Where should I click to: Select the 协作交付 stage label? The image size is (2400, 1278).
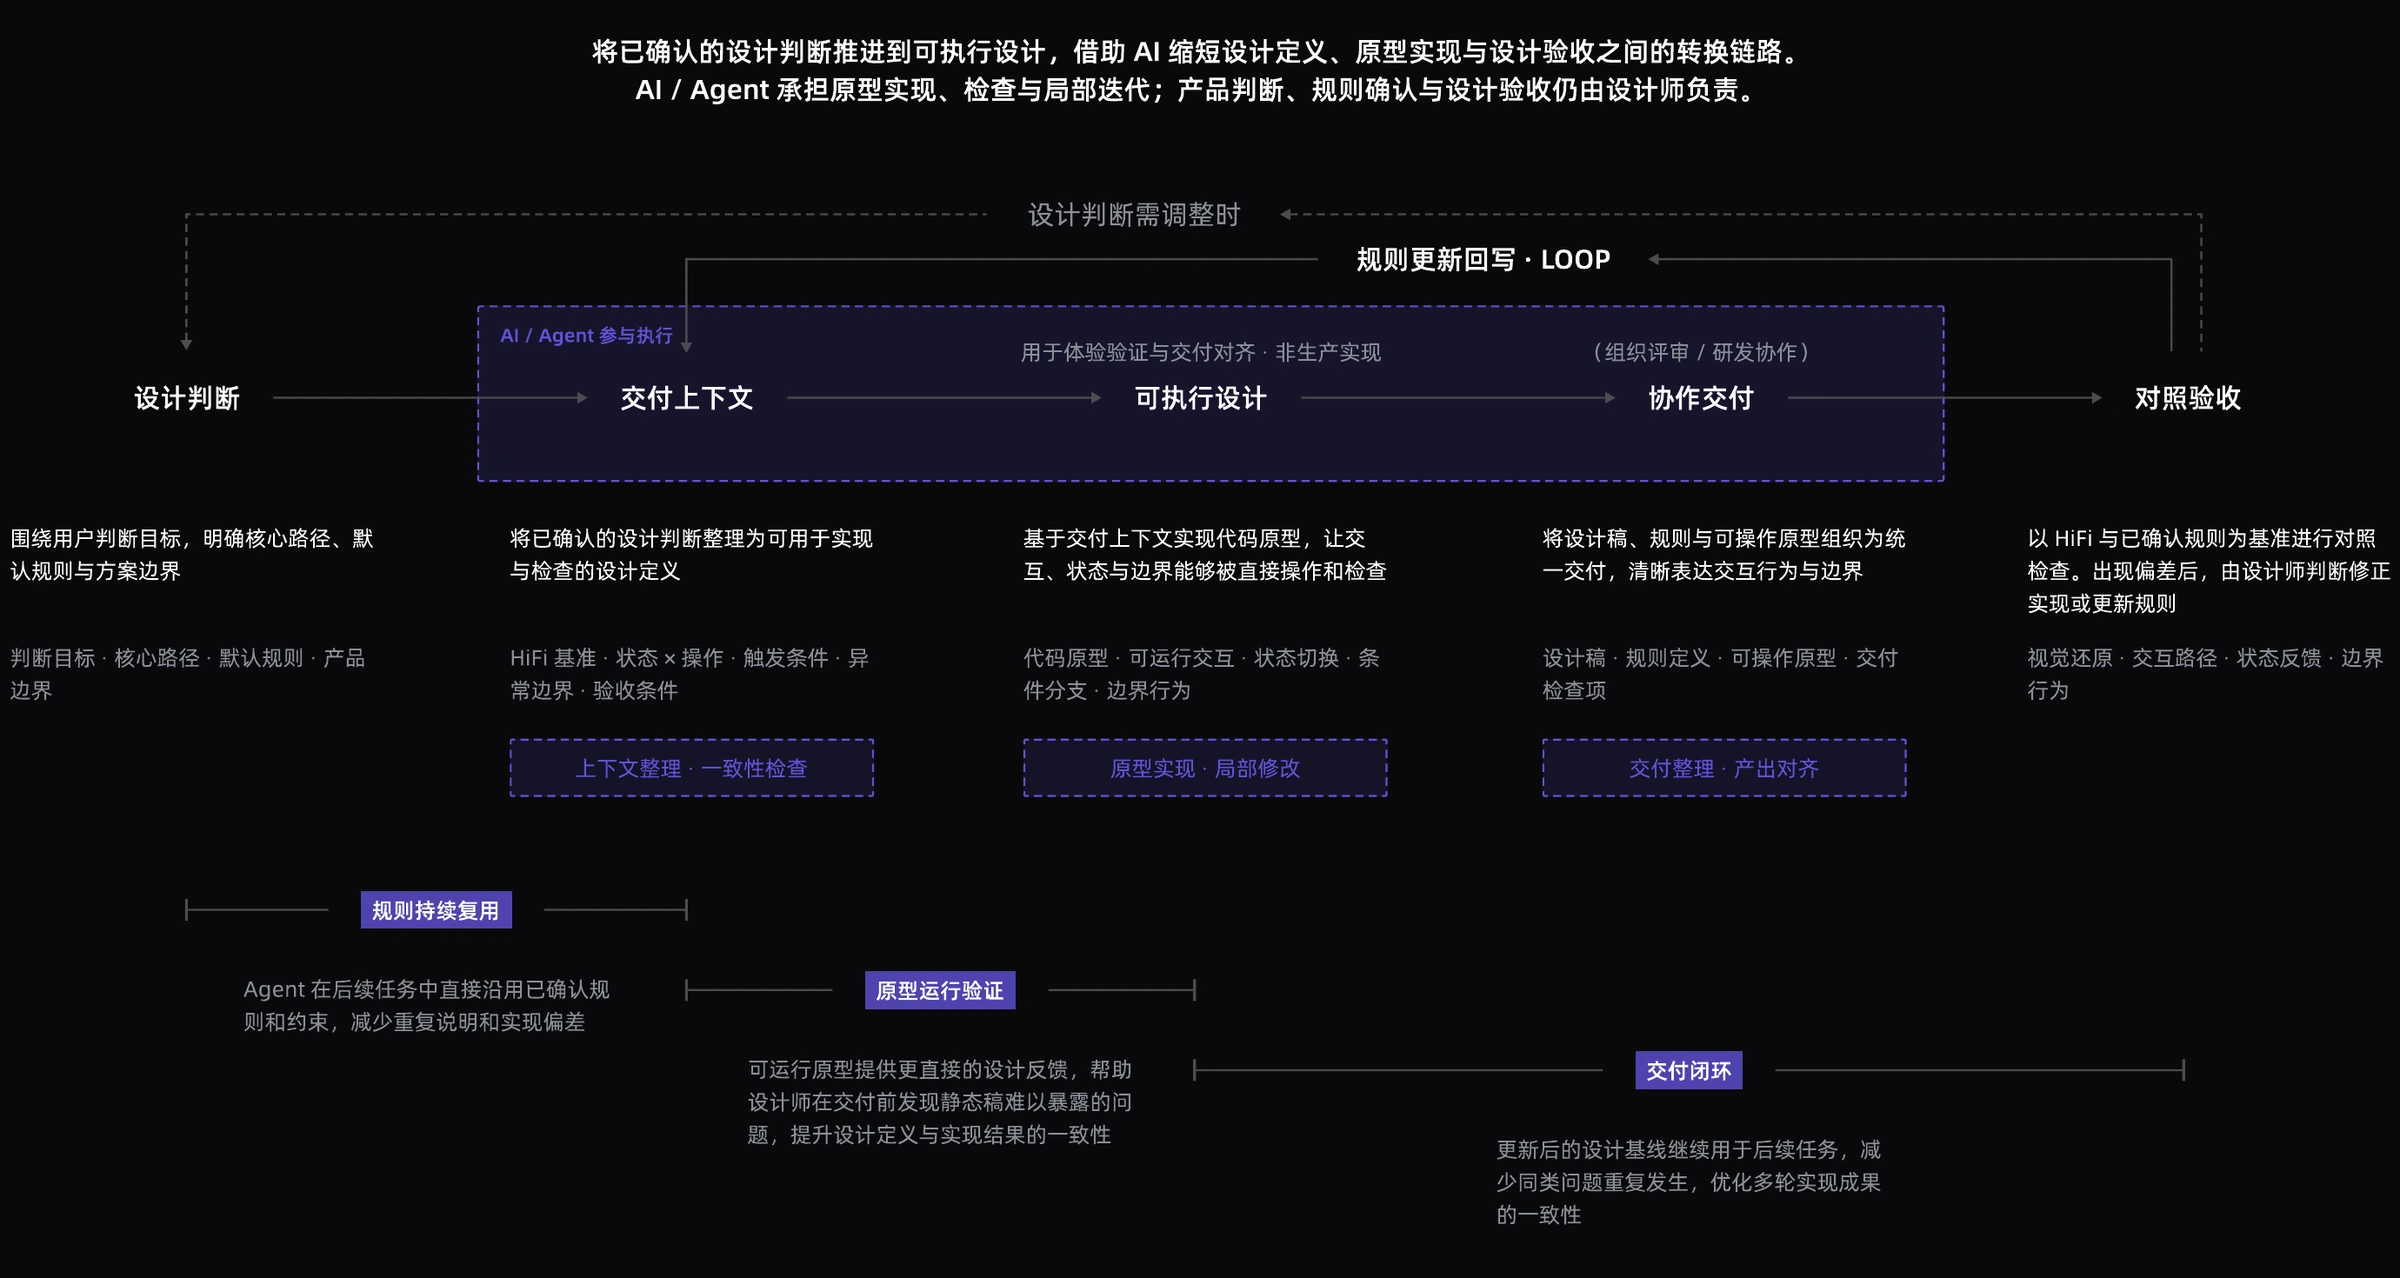click(x=1700, y=398)
